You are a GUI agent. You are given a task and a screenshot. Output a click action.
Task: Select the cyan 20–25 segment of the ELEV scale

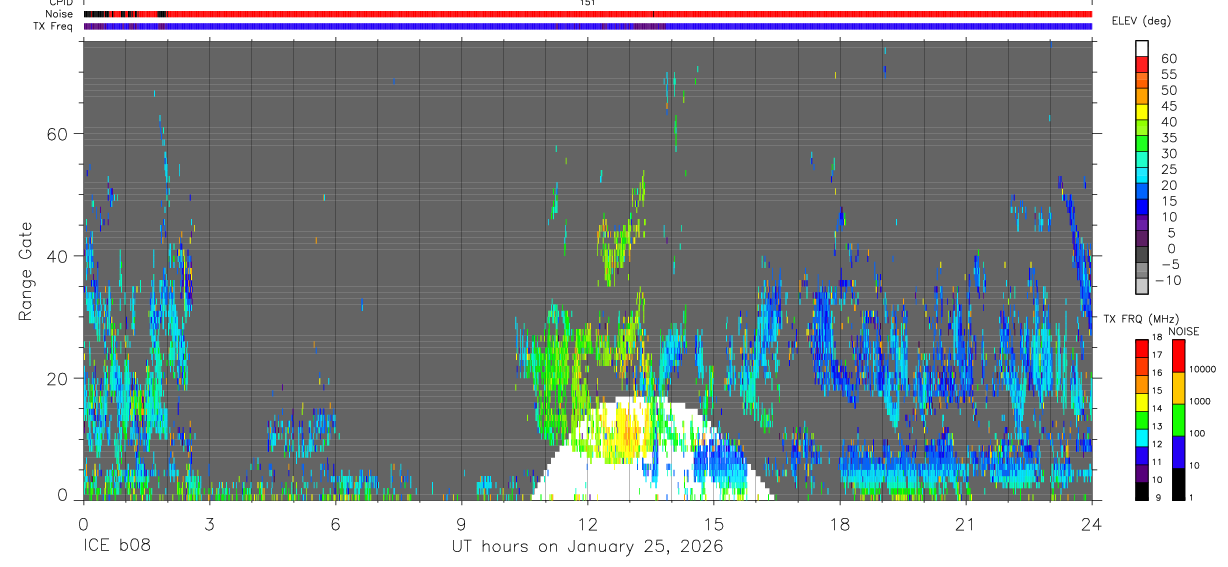coord(1142,176)
